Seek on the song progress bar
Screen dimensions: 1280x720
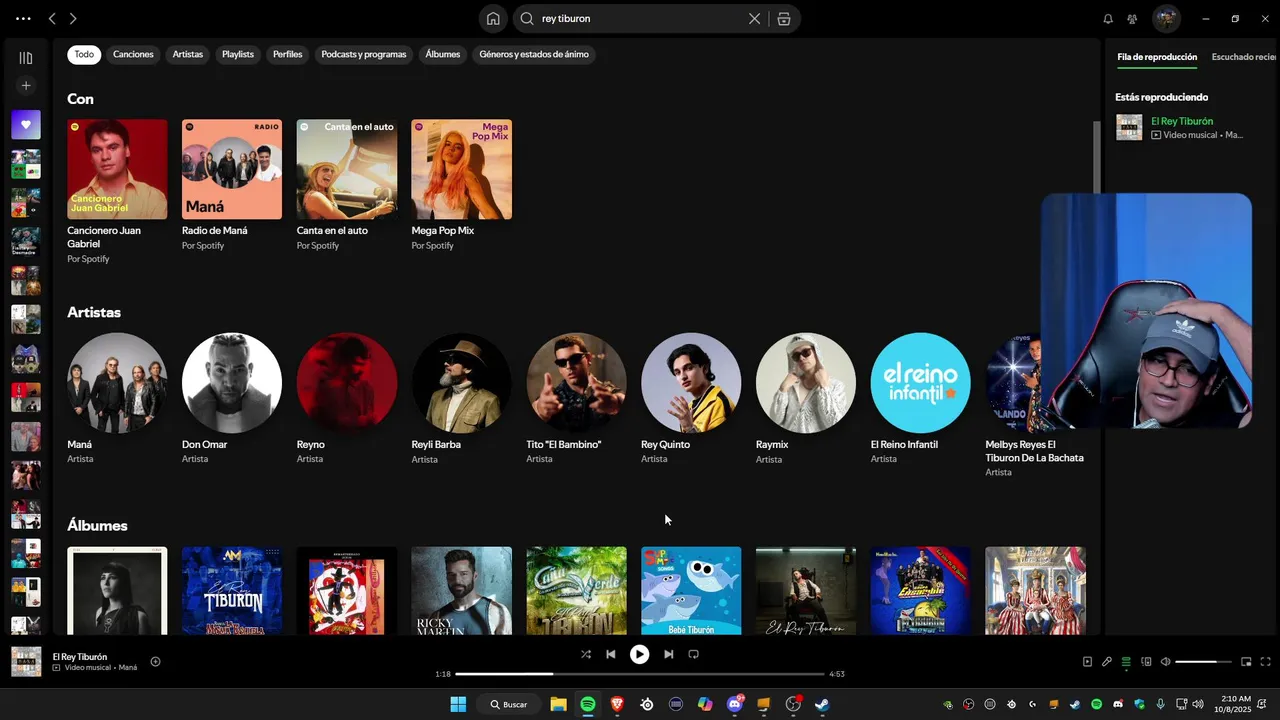(x=640, y=674)
